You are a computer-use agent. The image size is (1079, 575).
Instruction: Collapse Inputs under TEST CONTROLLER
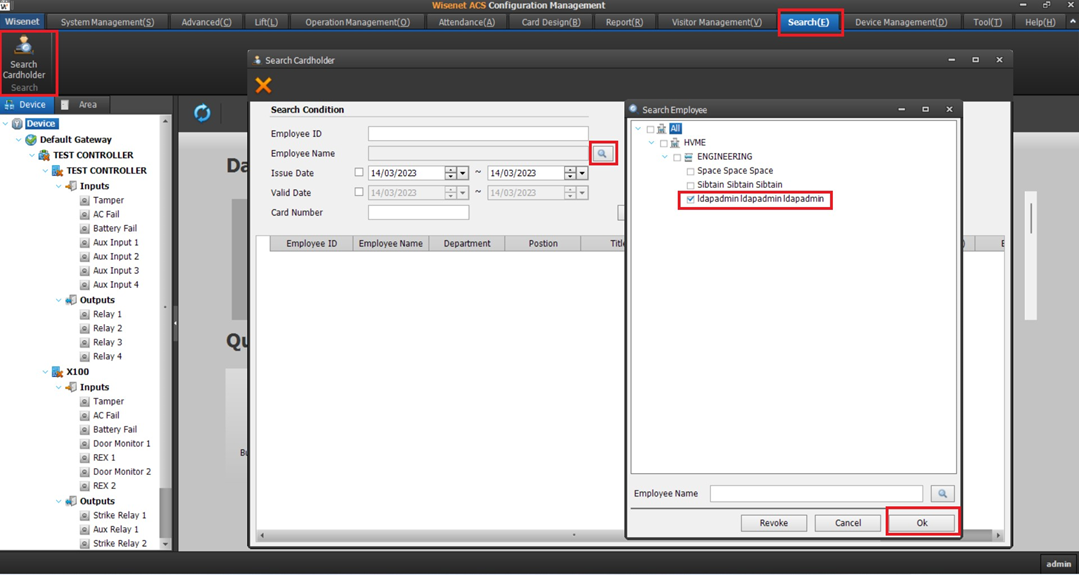[x=59, y=186]
